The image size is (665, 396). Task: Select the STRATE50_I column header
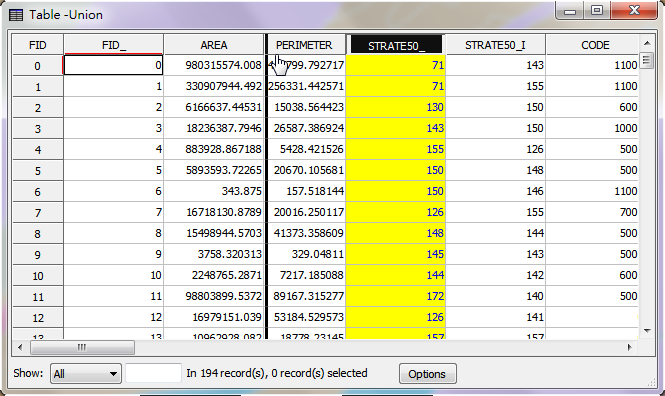click(495, 45)
